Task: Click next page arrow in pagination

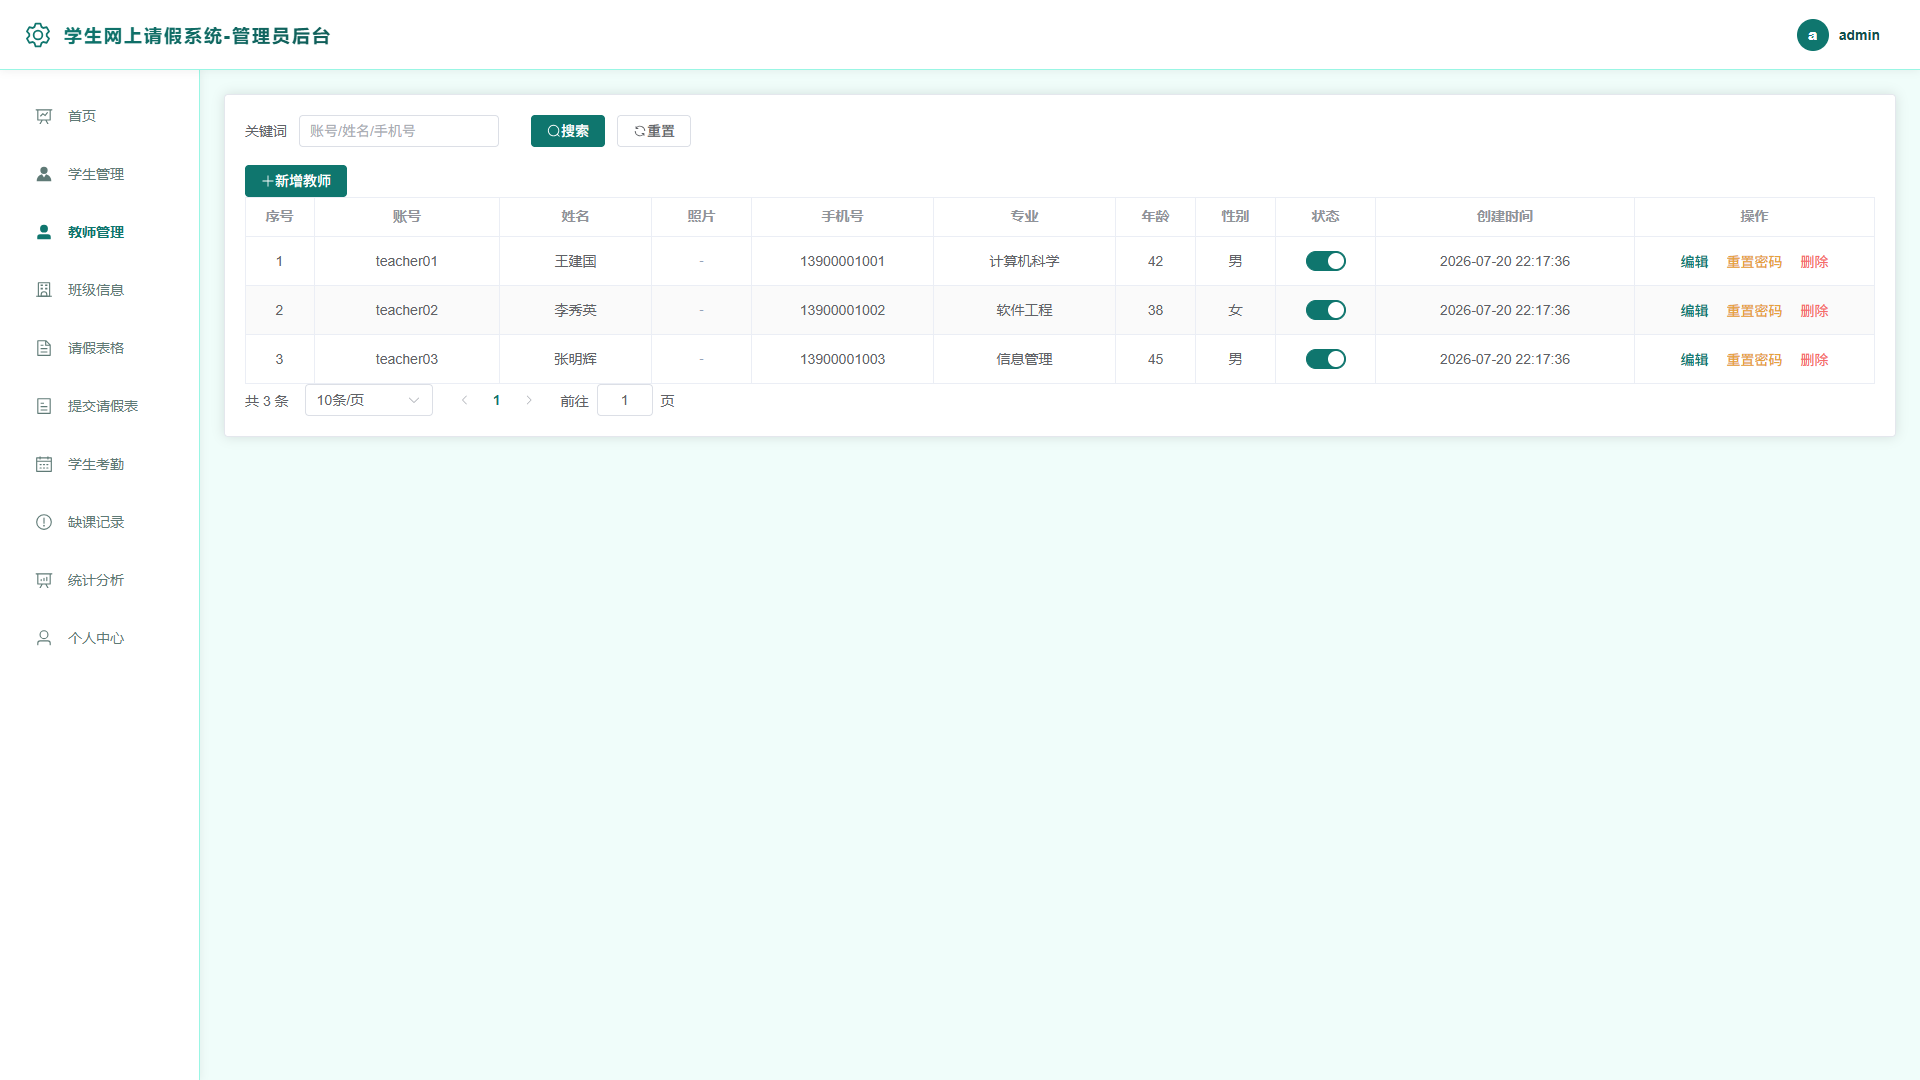Action: pos(529,400)
